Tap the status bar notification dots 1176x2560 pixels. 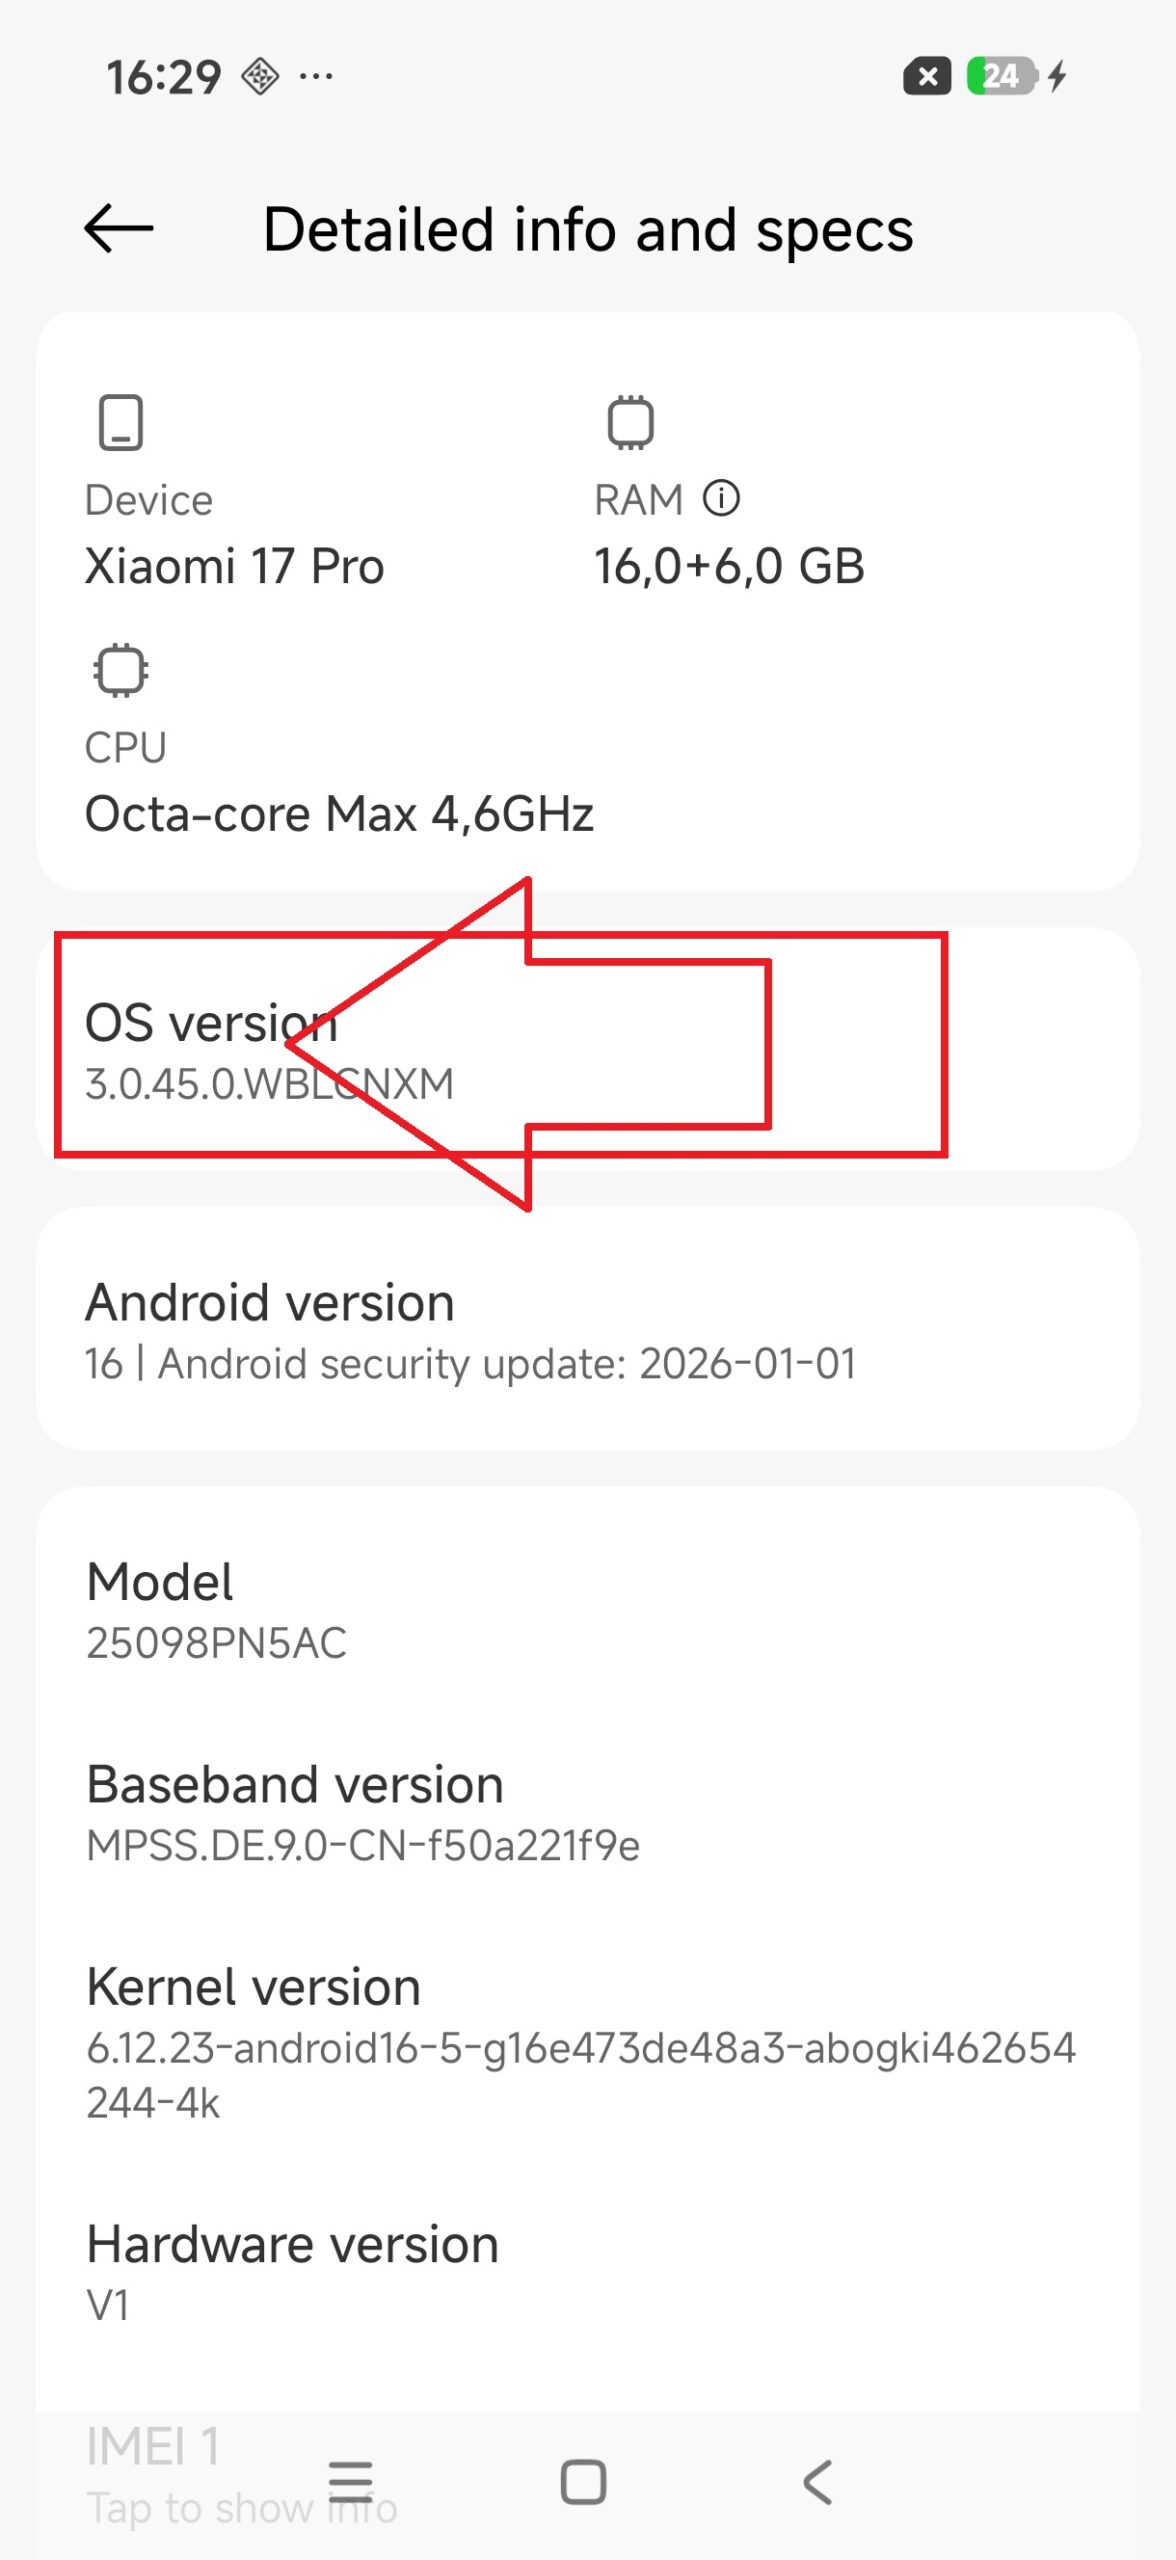(x=316, y=76)
